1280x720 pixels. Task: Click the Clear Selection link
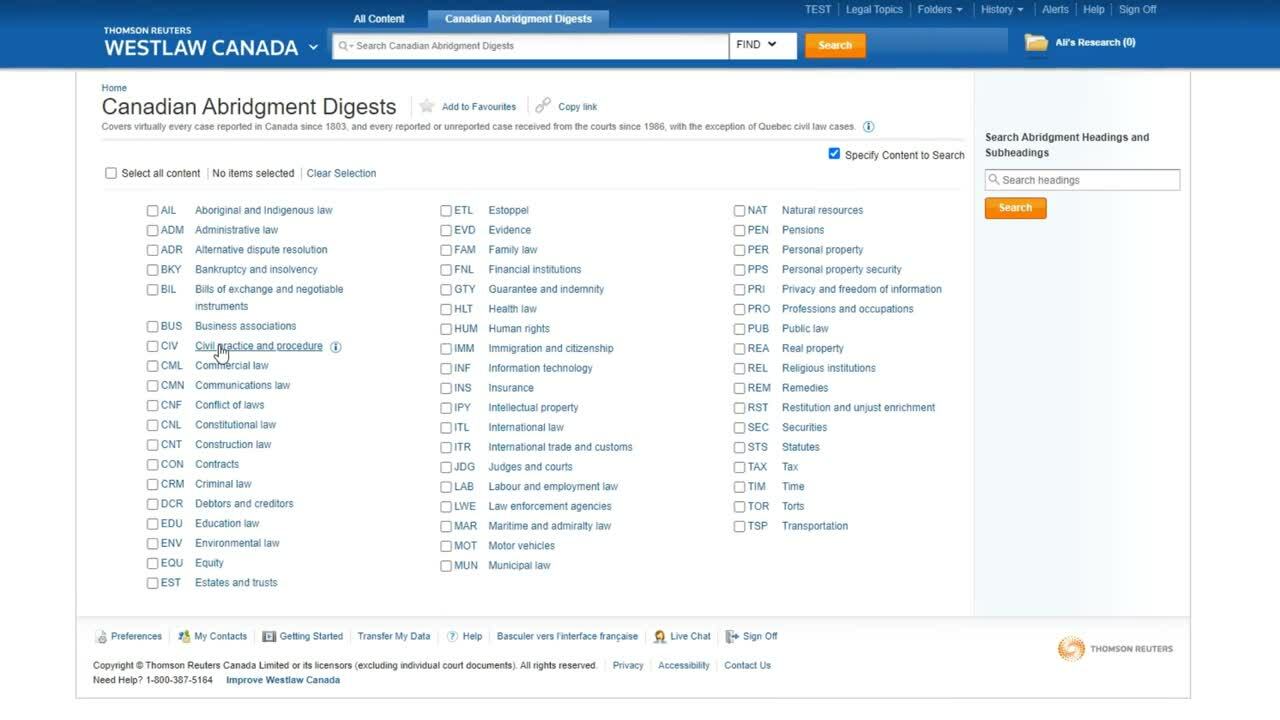341,173
